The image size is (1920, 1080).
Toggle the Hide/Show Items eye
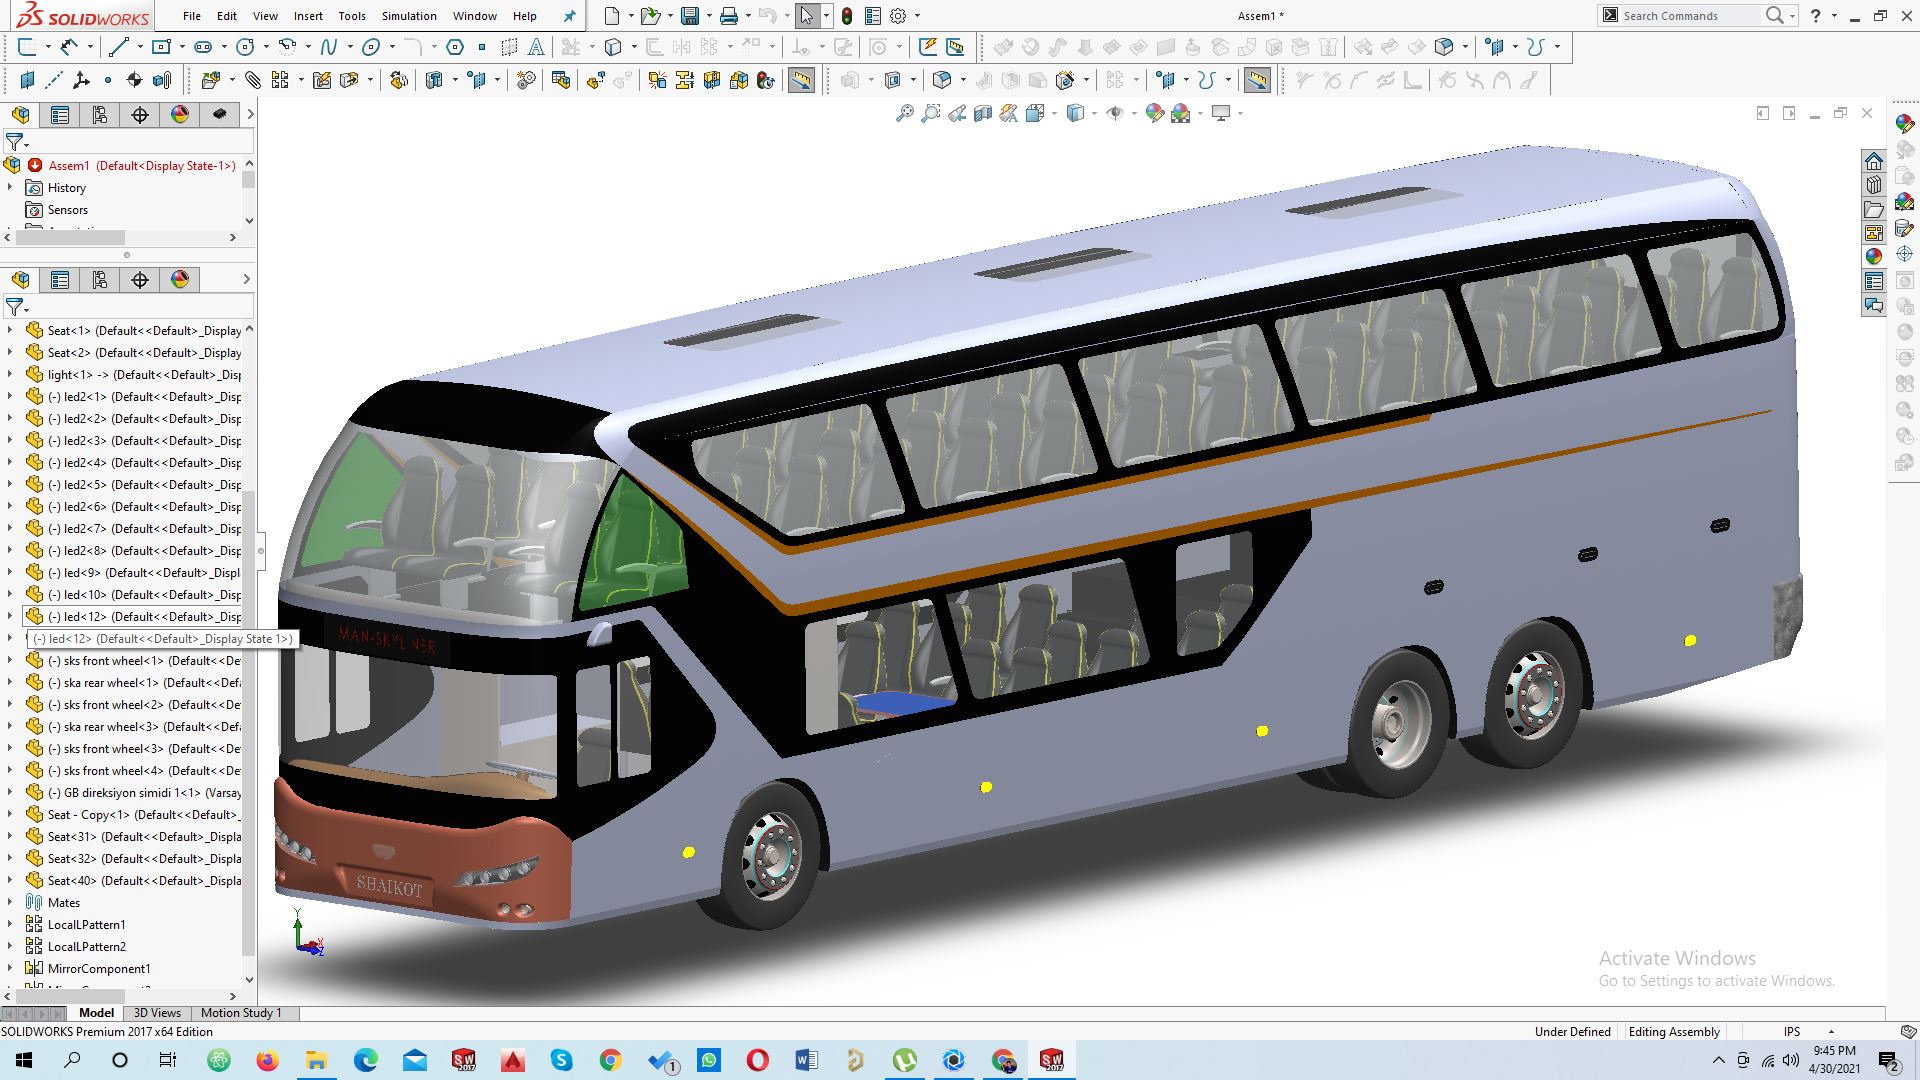point(1115,114)
